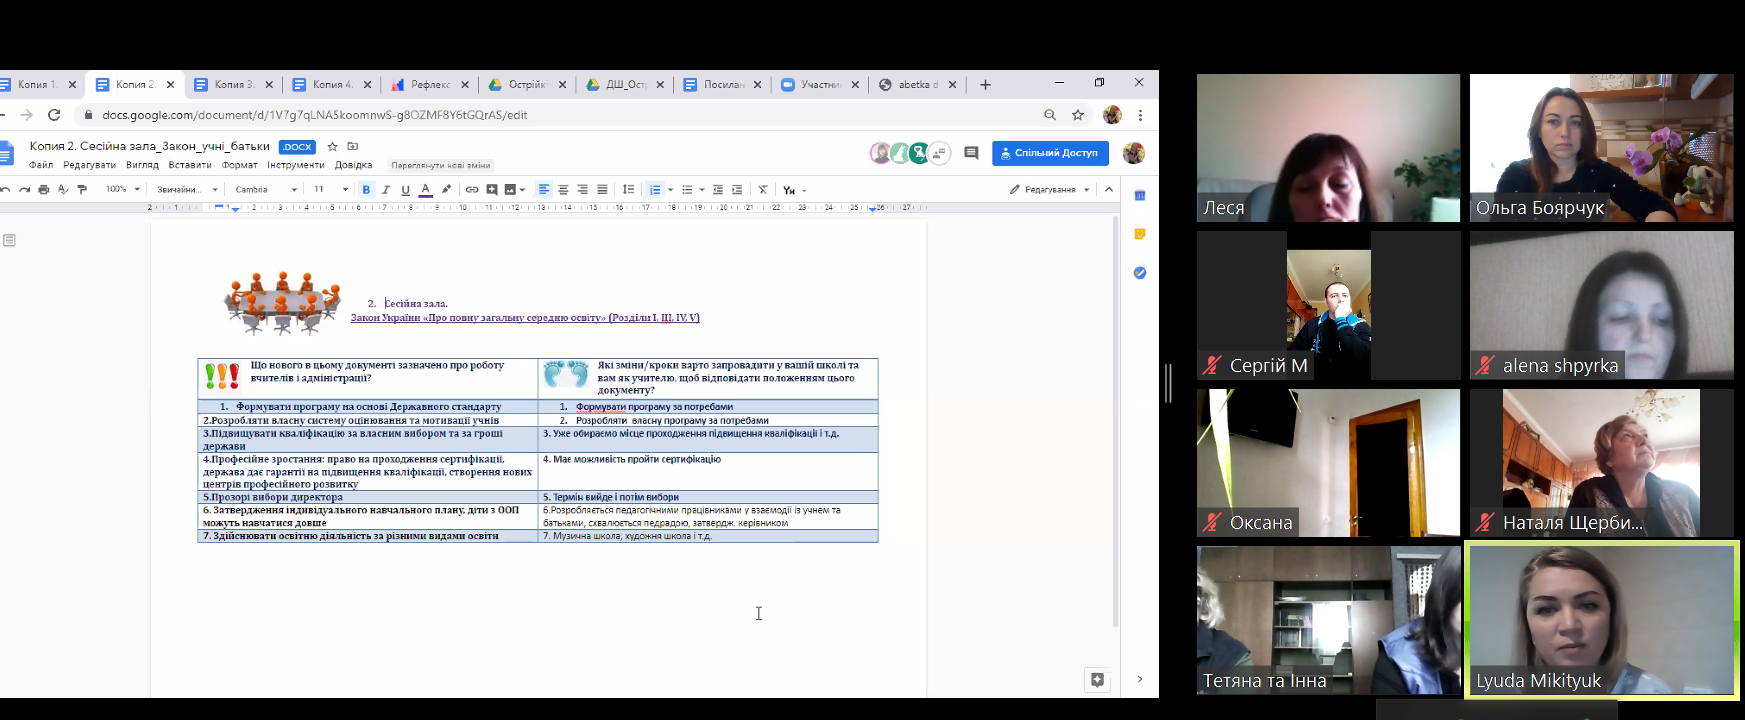
Task: Open the Довідка menu
Action: [x=354, y=165]
